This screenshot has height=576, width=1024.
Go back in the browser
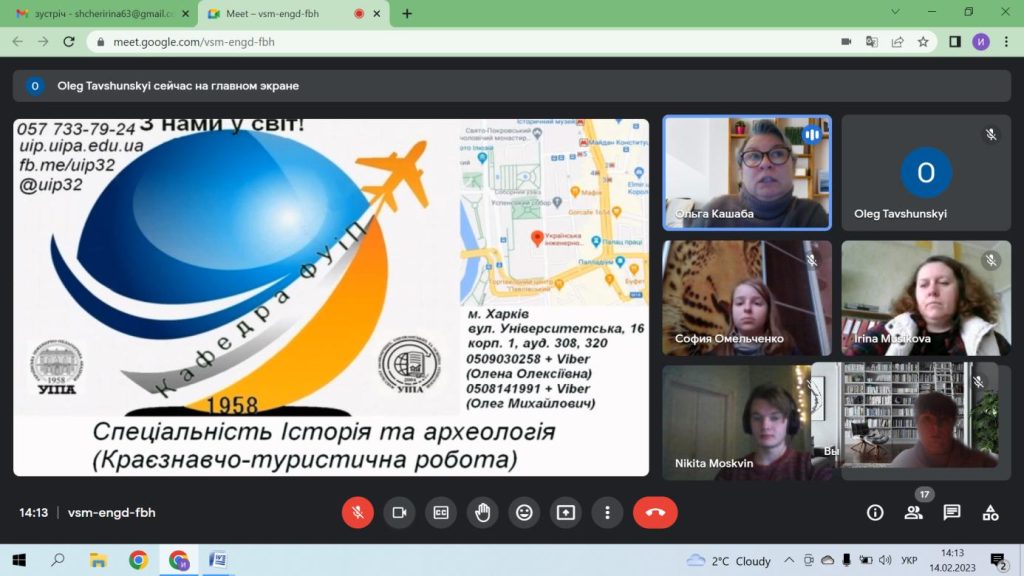click(18, 42)
